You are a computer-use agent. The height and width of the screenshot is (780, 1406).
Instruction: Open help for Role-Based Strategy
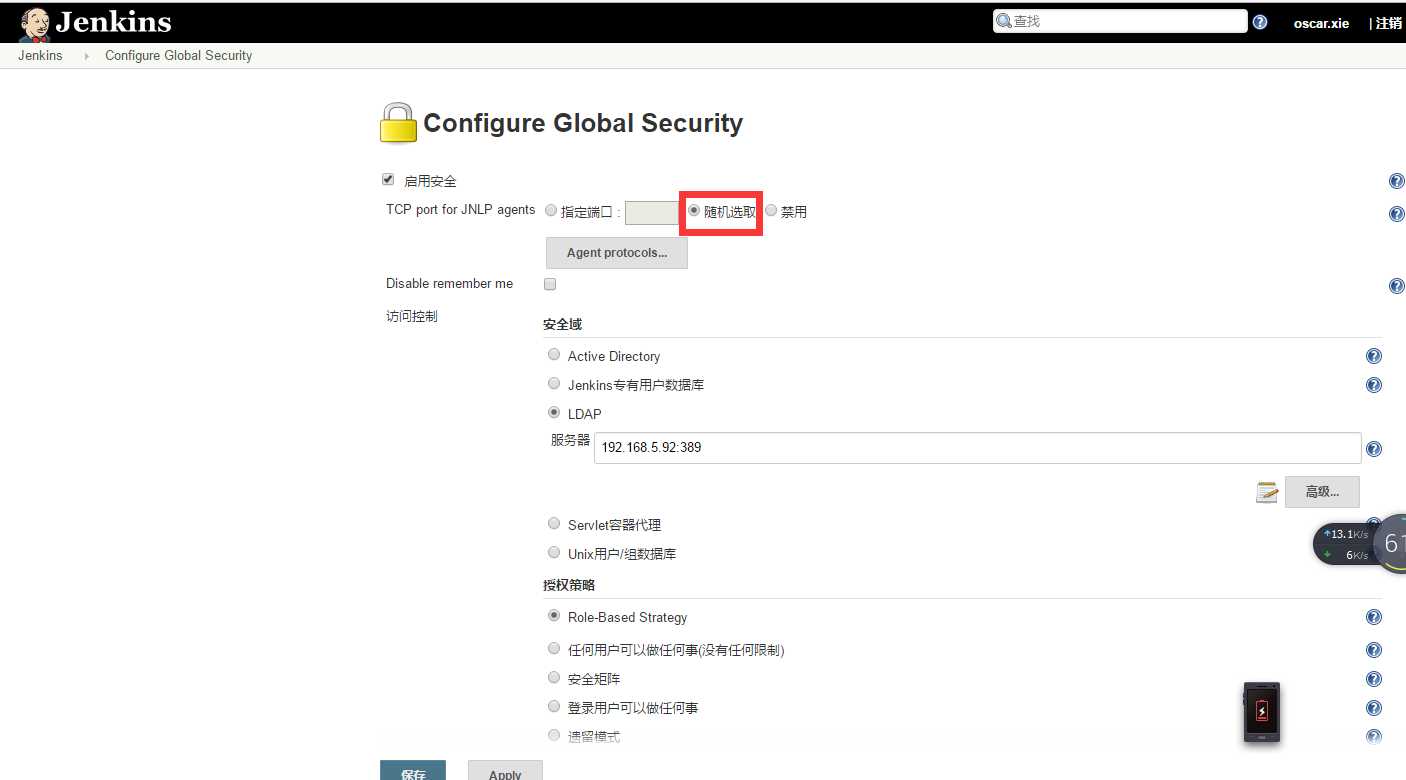1374,618
